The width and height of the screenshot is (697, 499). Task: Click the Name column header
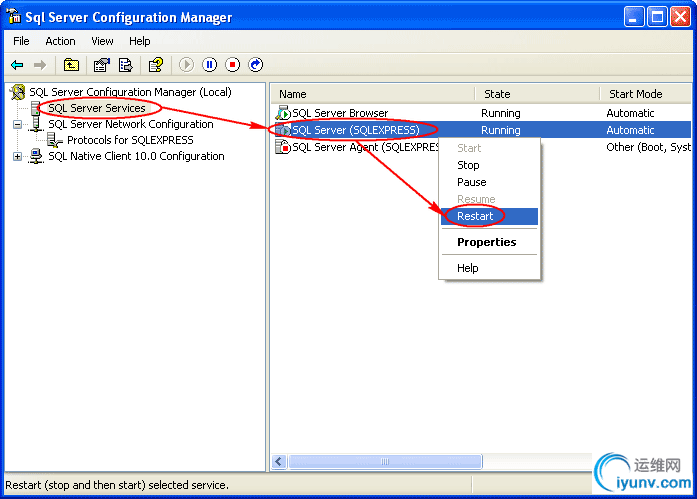[x=373, y=94]
